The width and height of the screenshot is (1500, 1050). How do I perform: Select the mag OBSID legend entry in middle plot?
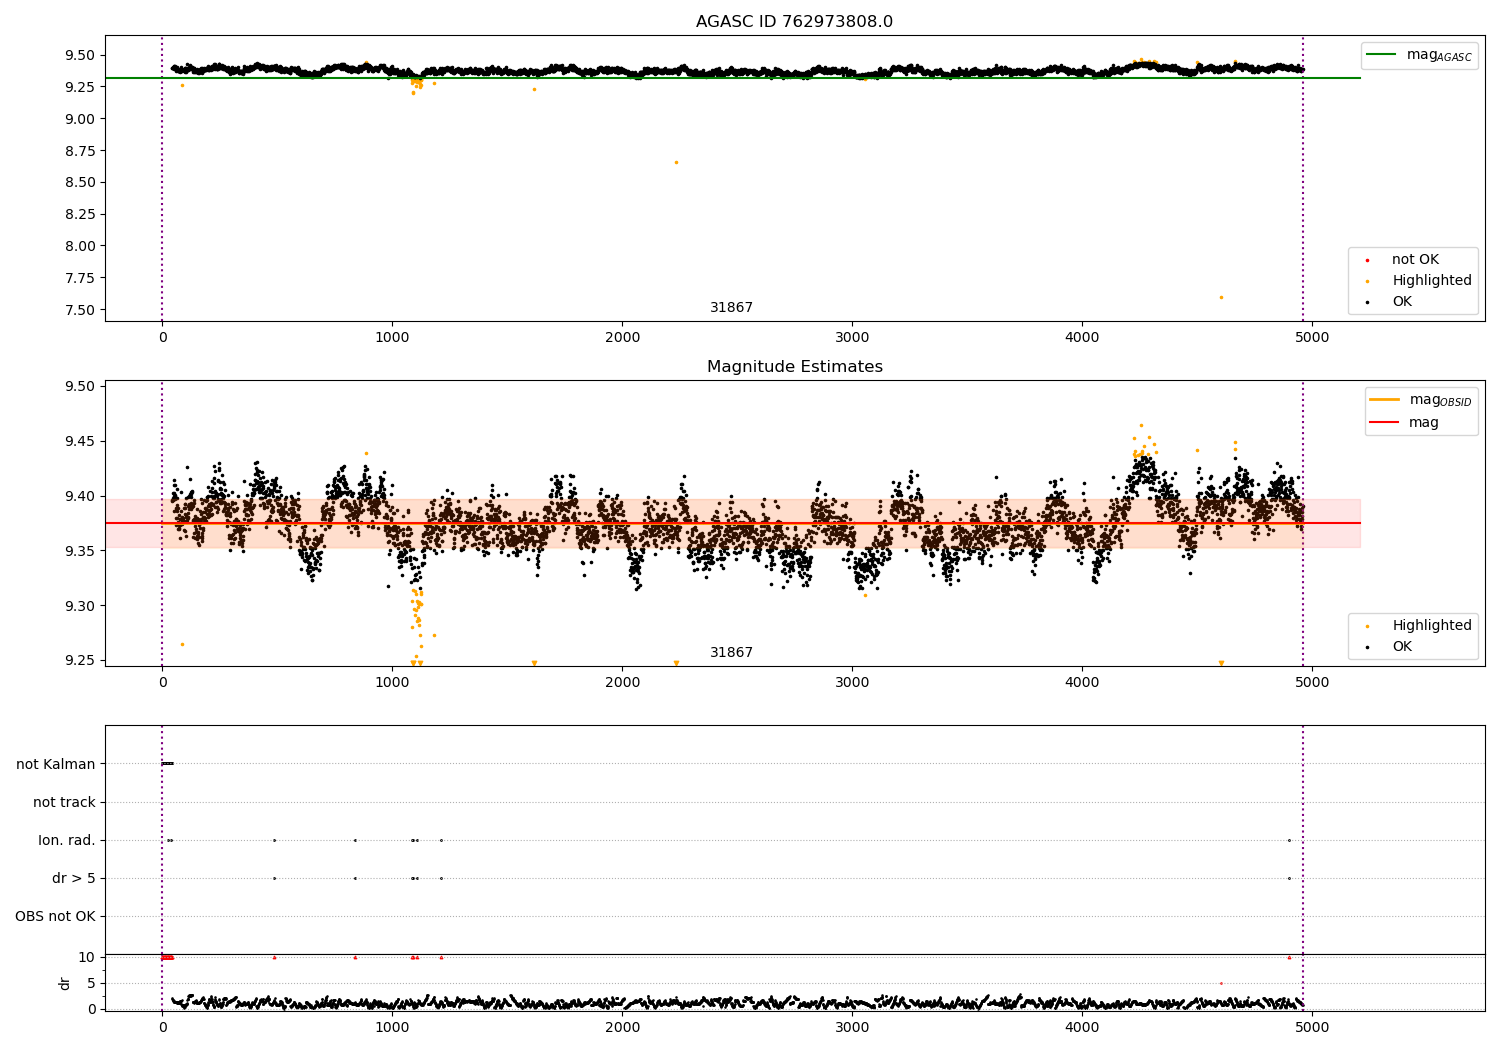pyautogui.click(x=1421, y=400)
